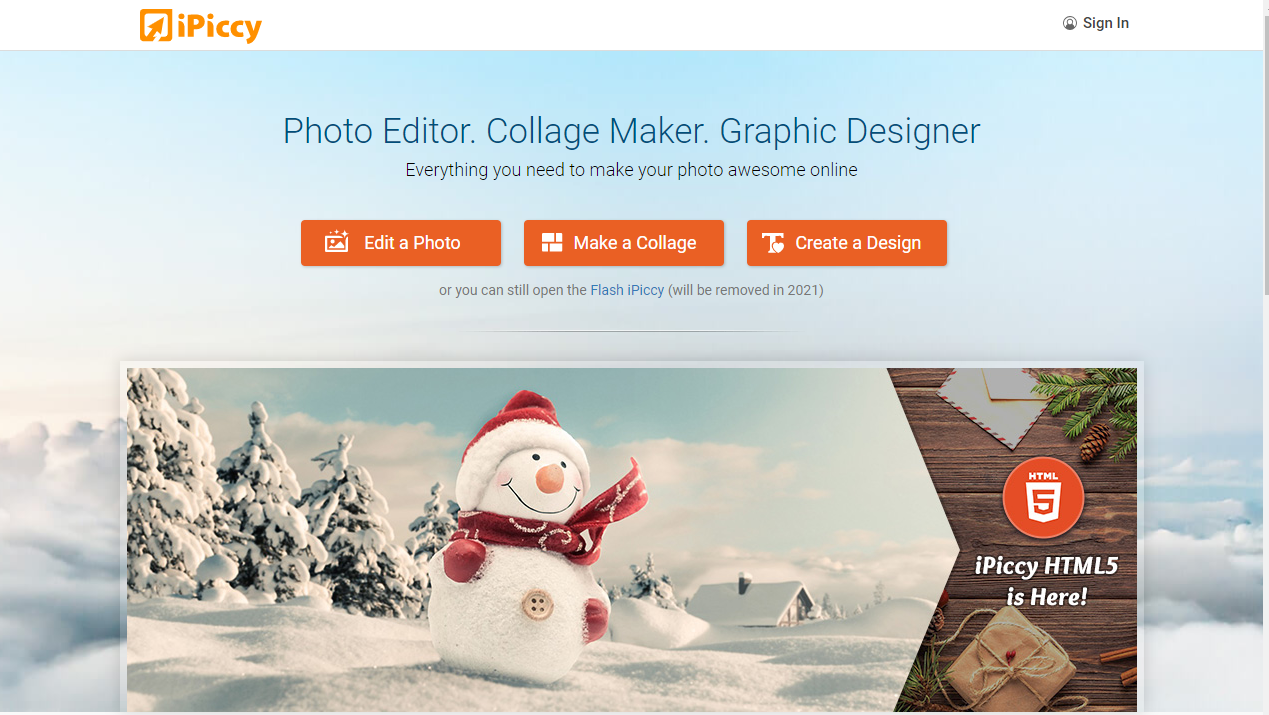Open the Flash iPiccy link
Image resolution: width=1269 pixels, height=715 pixels.
click(x=627, y=290)
